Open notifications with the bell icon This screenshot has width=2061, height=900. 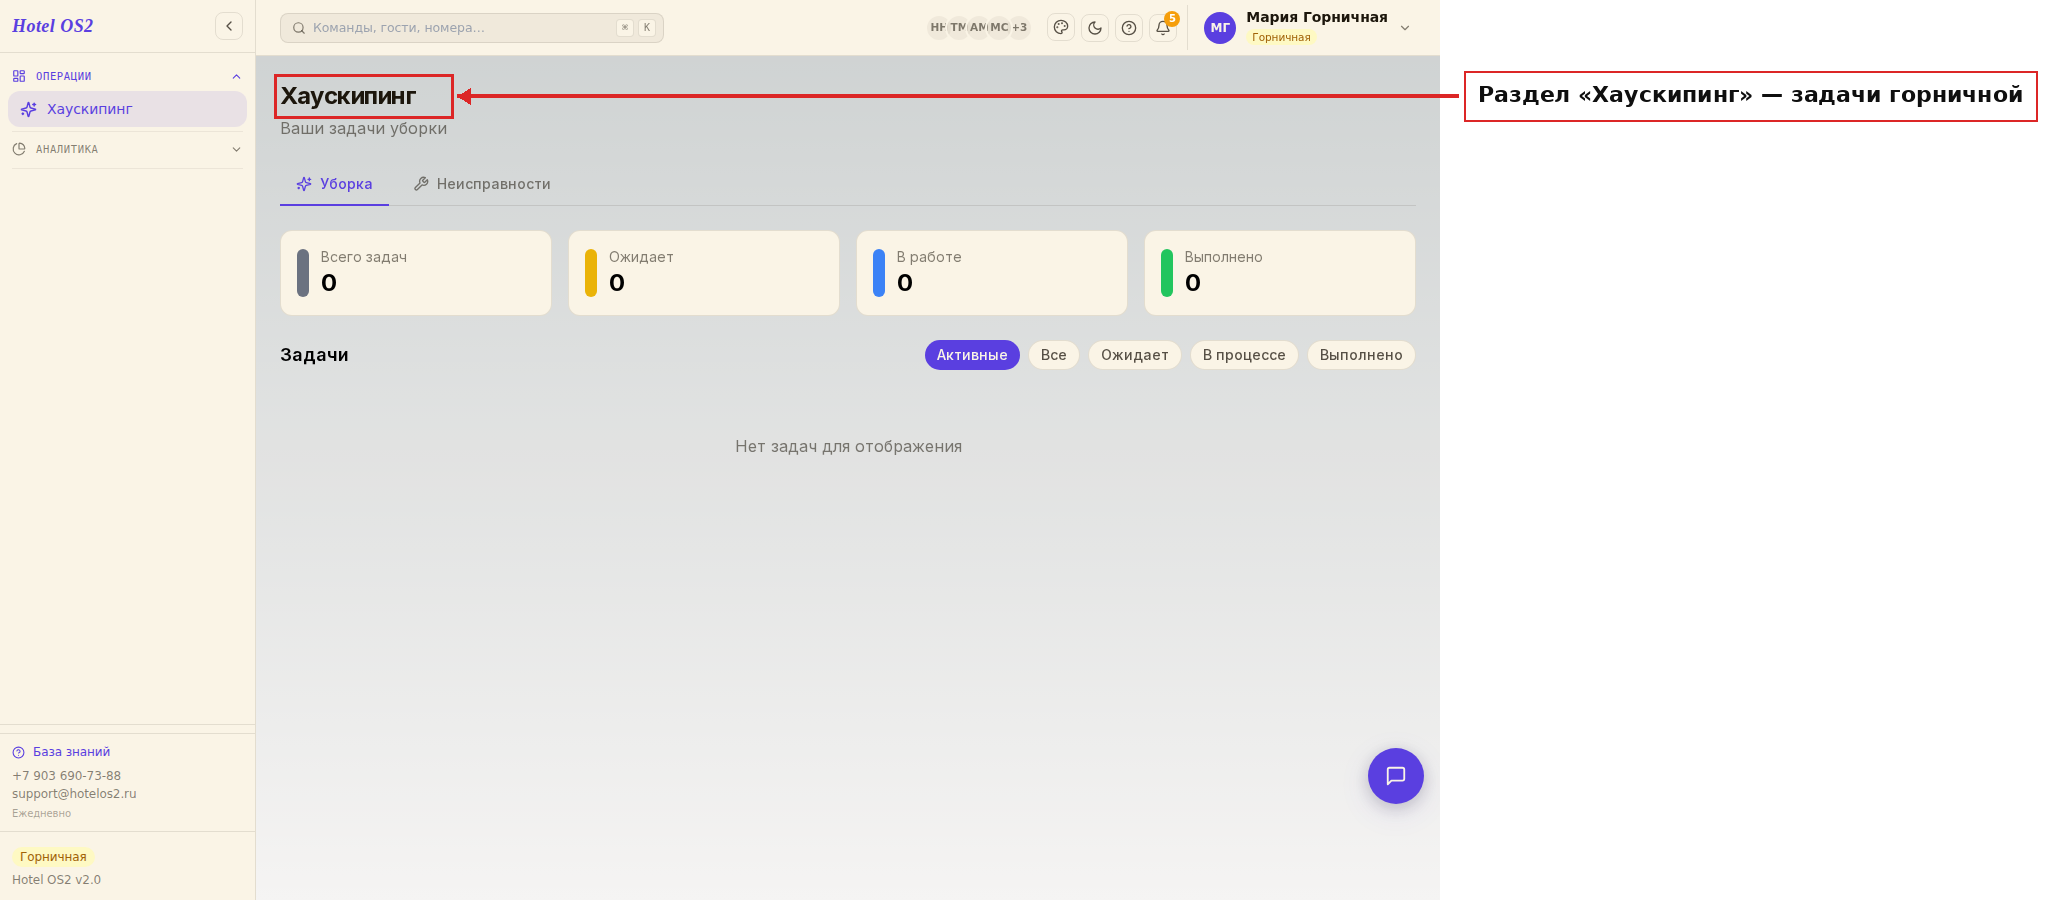[x=1163, y=28]
